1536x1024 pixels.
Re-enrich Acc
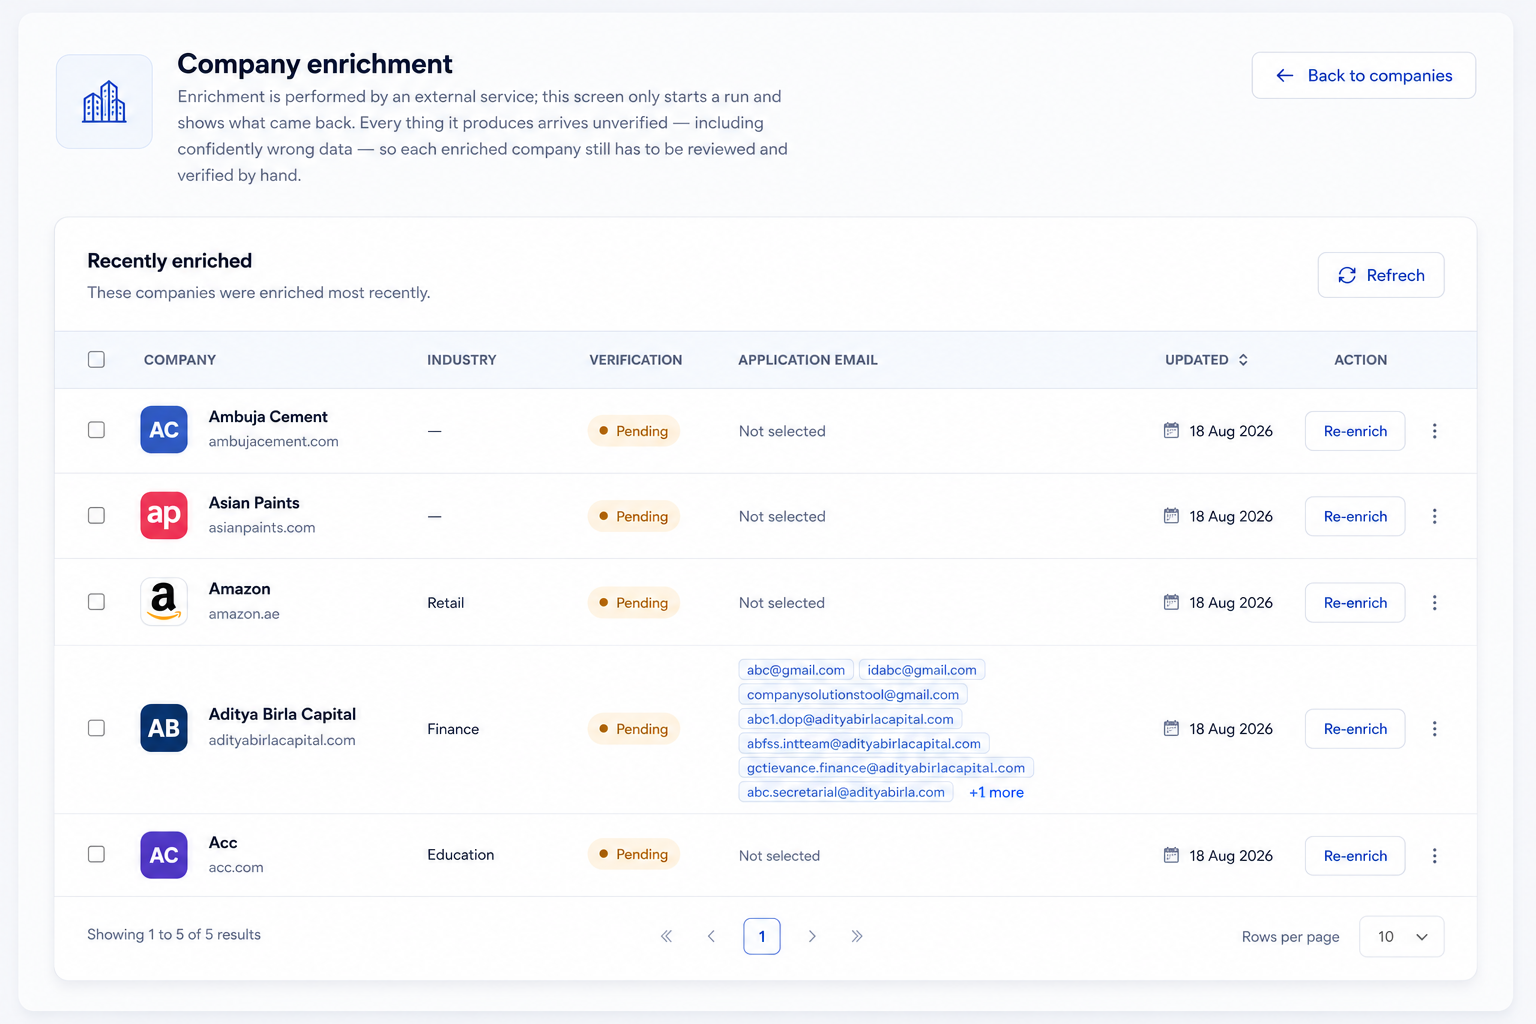[1355, 856]
